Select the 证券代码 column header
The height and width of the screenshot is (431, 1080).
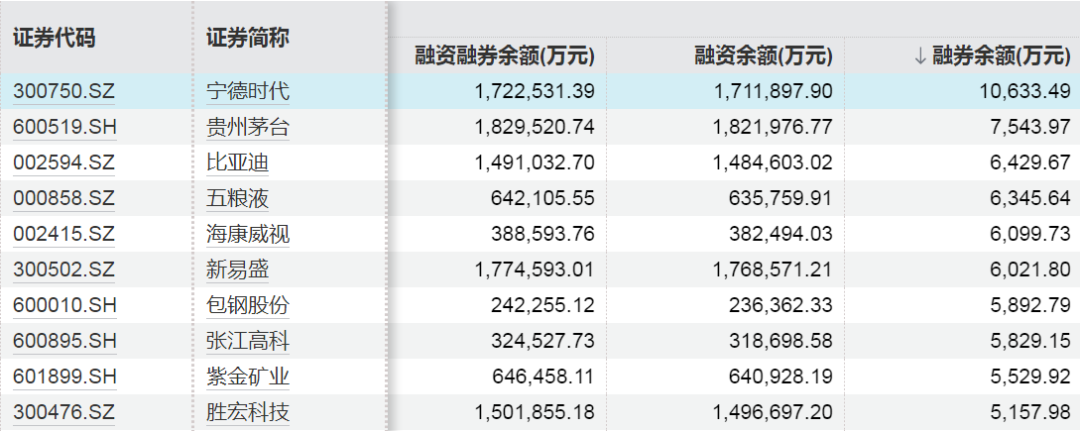point(54,38)
